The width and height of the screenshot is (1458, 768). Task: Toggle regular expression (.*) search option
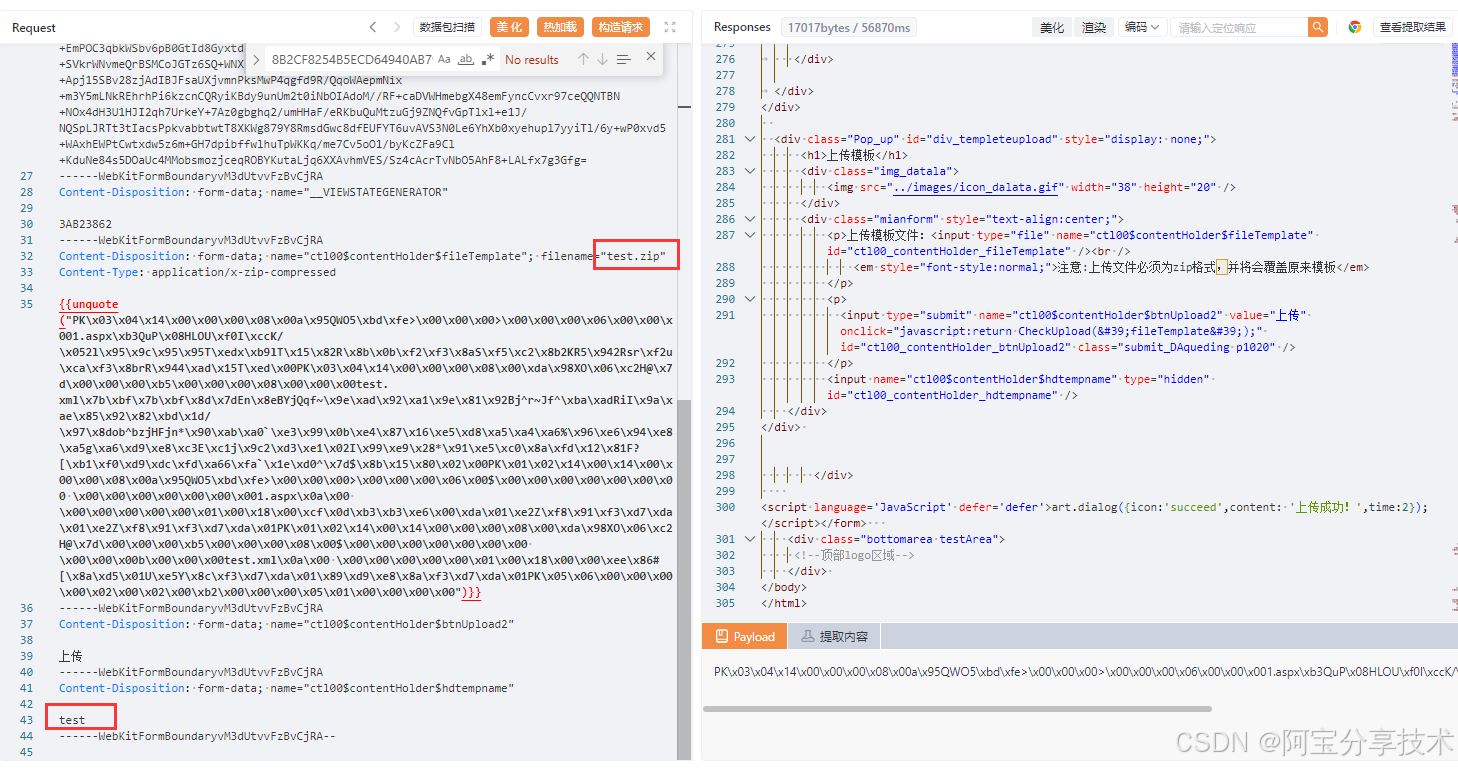pyautogui.click(x=488, y=59)
